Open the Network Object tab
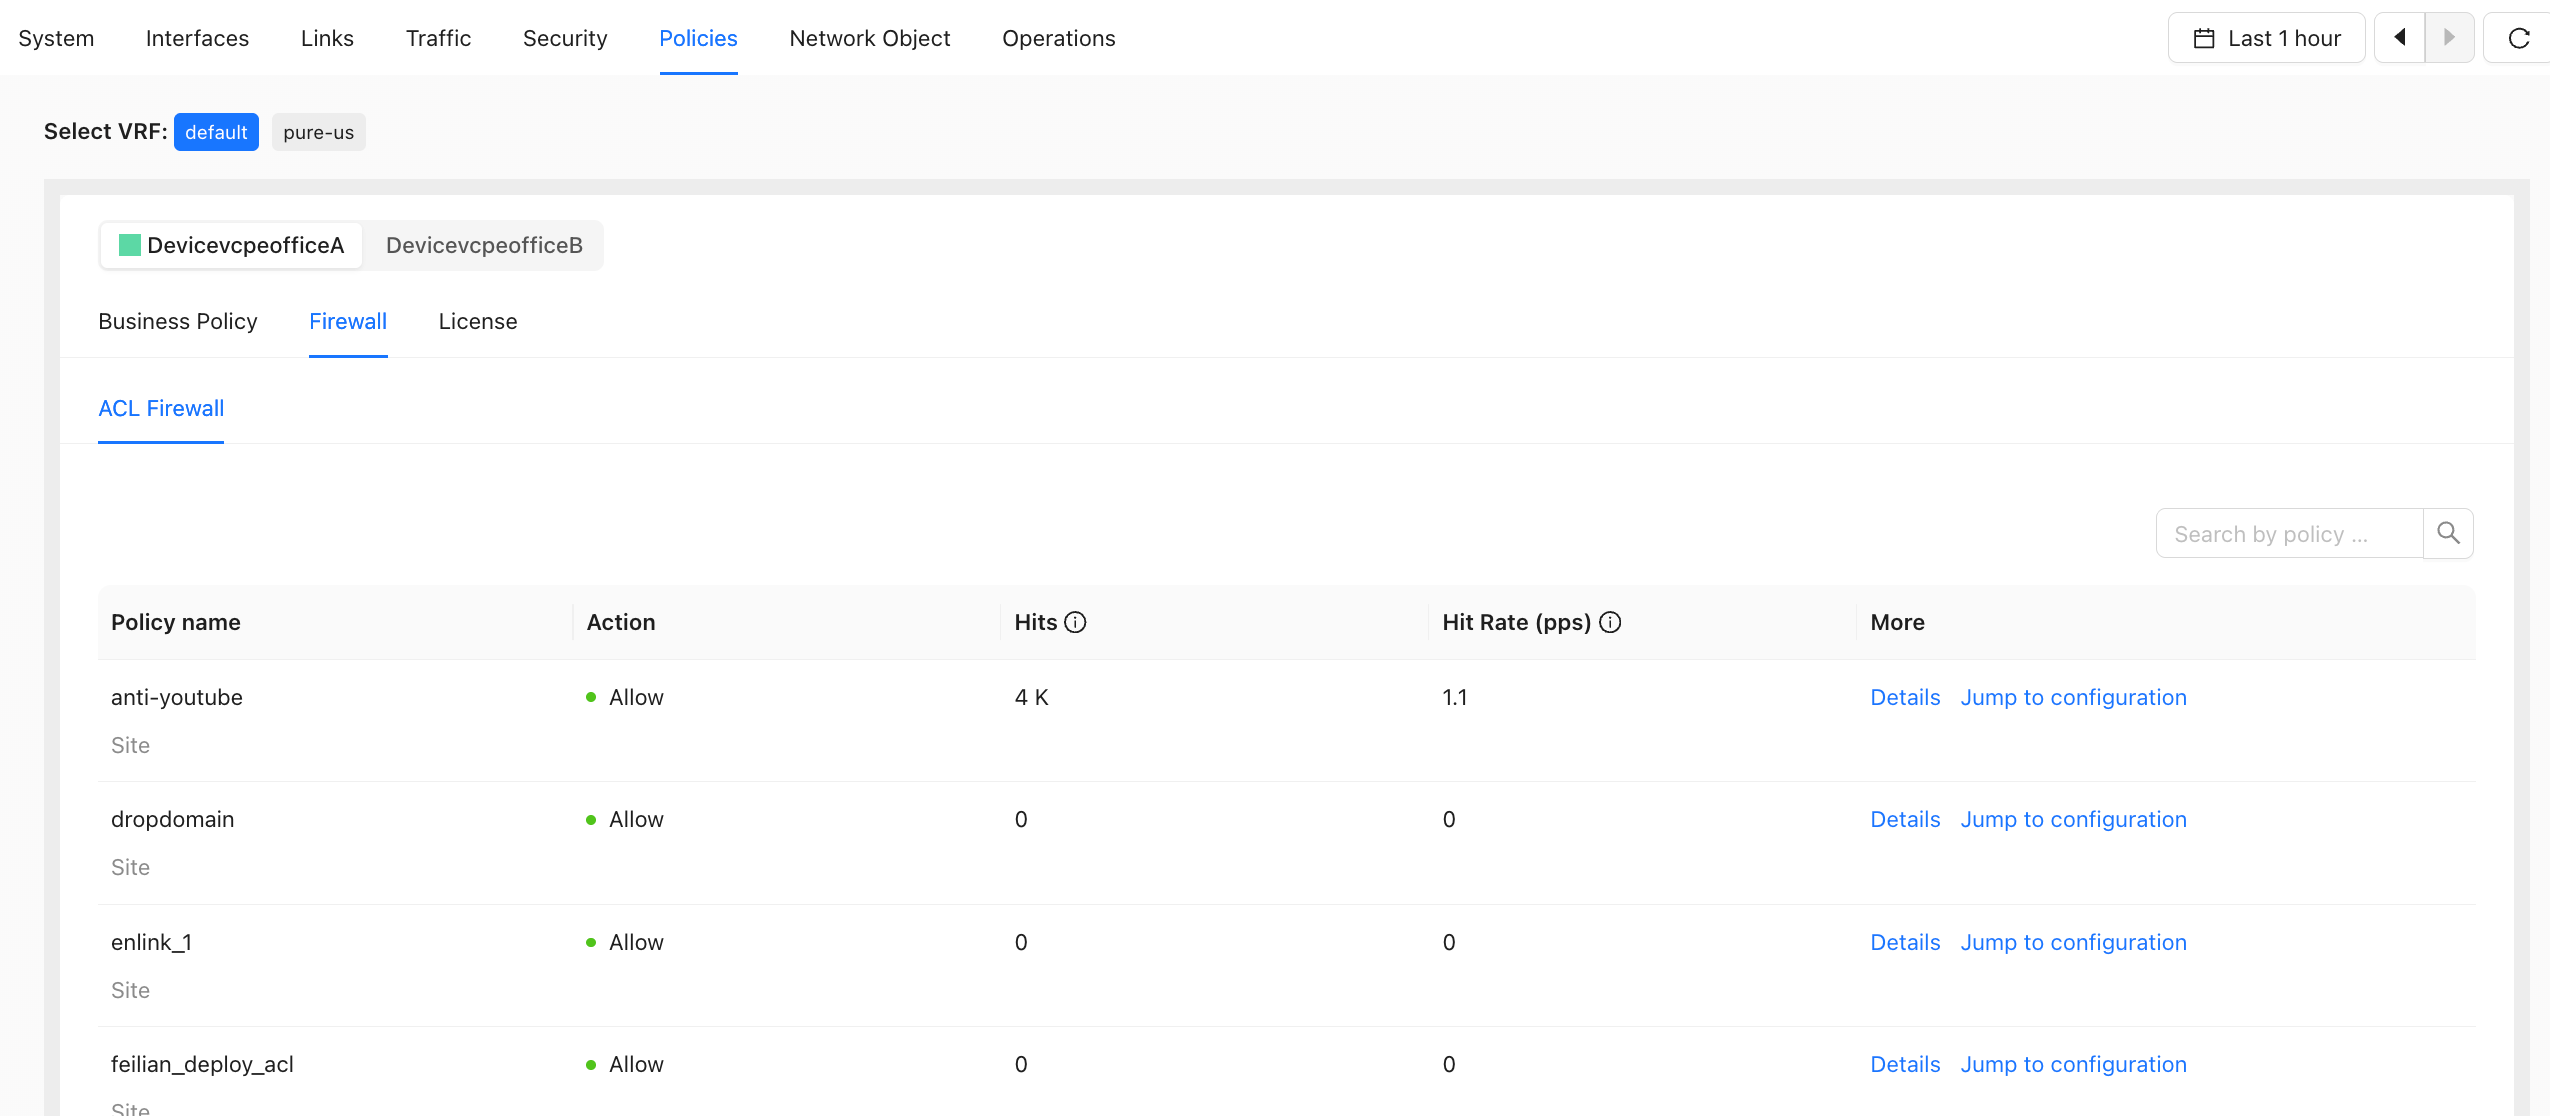 [869, 38]
